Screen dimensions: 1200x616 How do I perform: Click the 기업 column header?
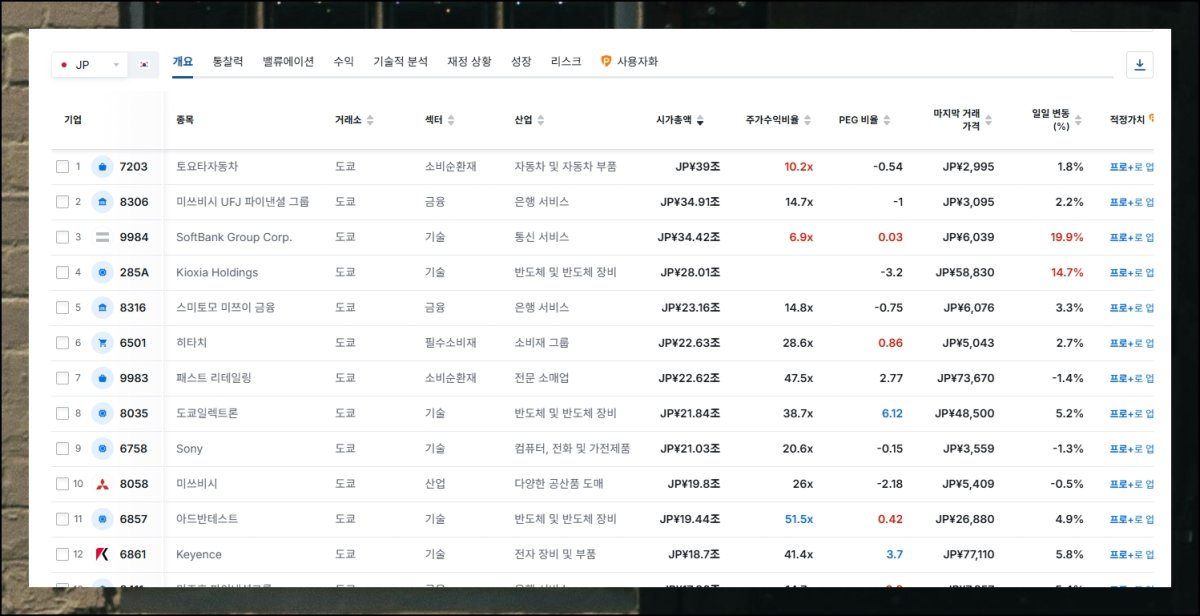click(73, 120)
